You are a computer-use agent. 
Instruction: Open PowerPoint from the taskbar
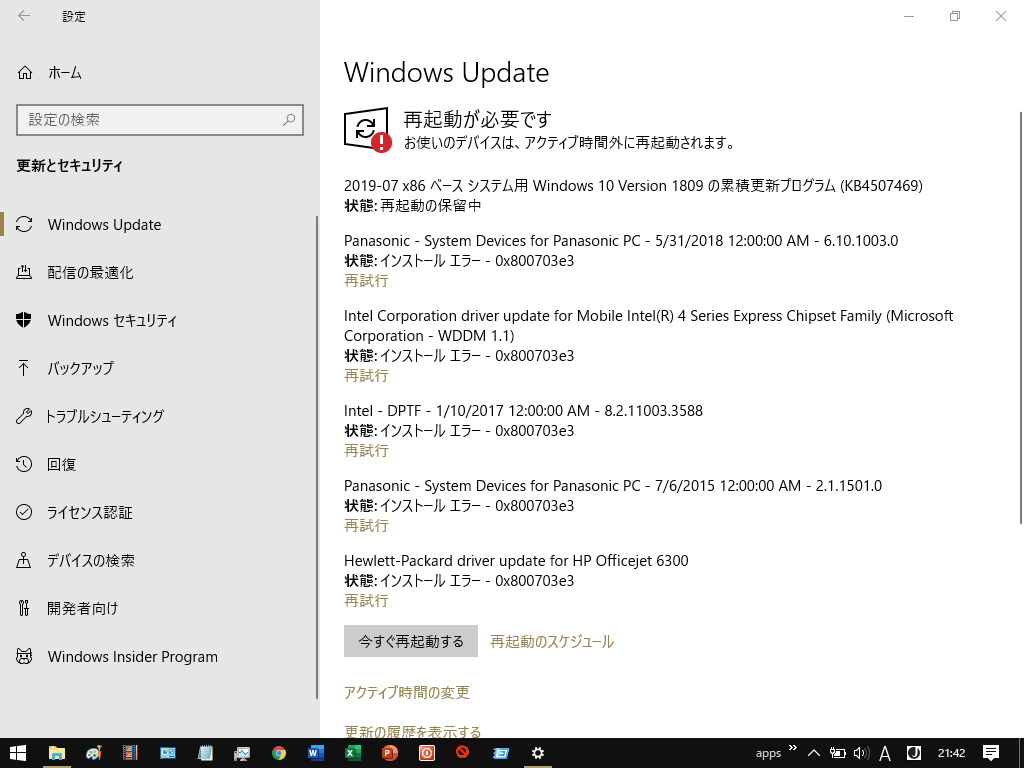coord(390,753)
